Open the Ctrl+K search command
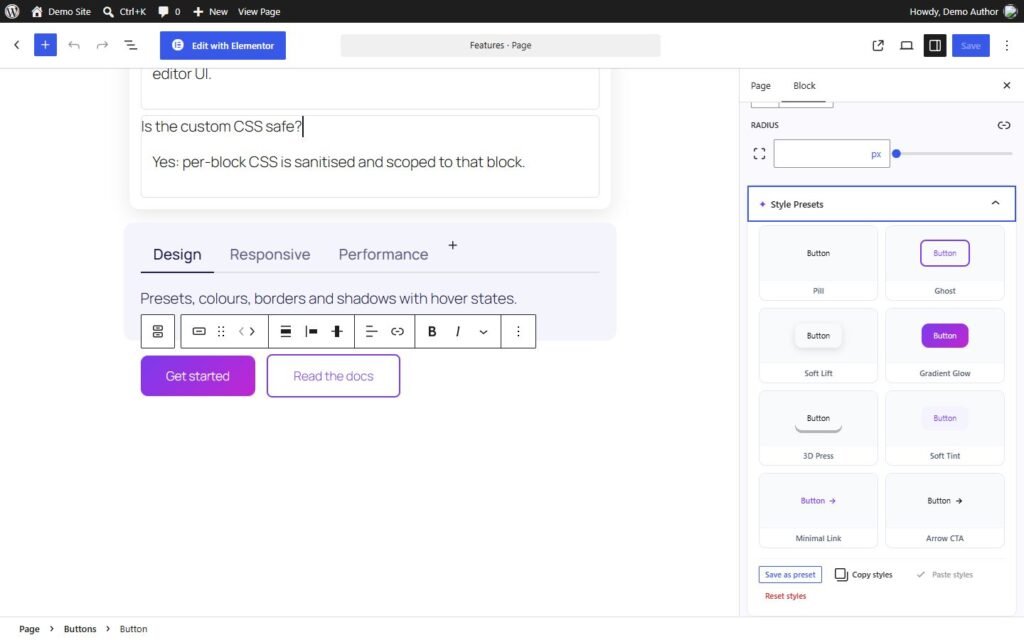This screenshot has height=640, width=1024. click(124, 11)
